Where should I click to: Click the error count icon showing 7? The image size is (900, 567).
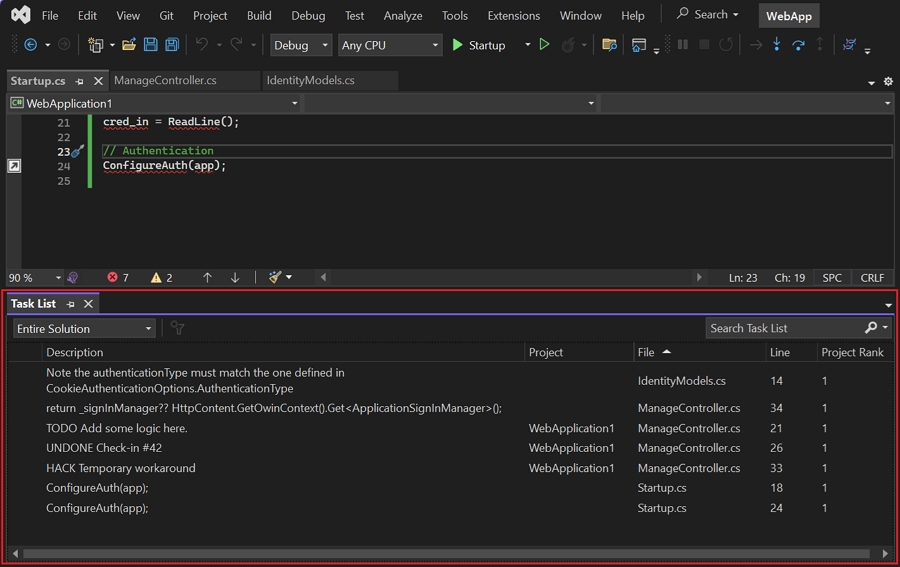pos(112,277)
